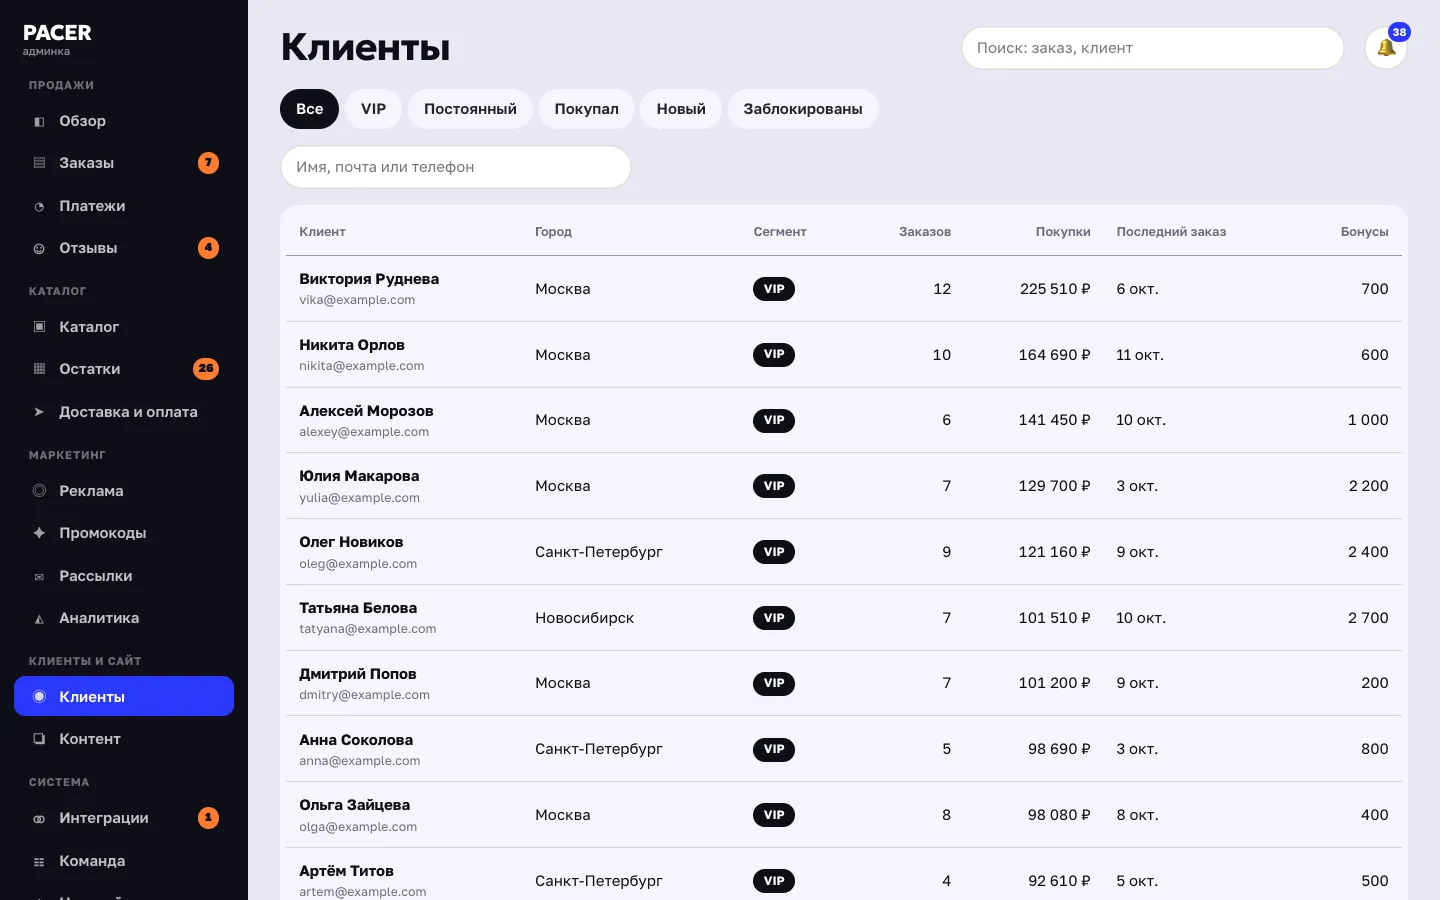Screen dimensions: 1440x900
Task: Click the Интеграции sidebar icon
Action: click(x=39, y=819)
